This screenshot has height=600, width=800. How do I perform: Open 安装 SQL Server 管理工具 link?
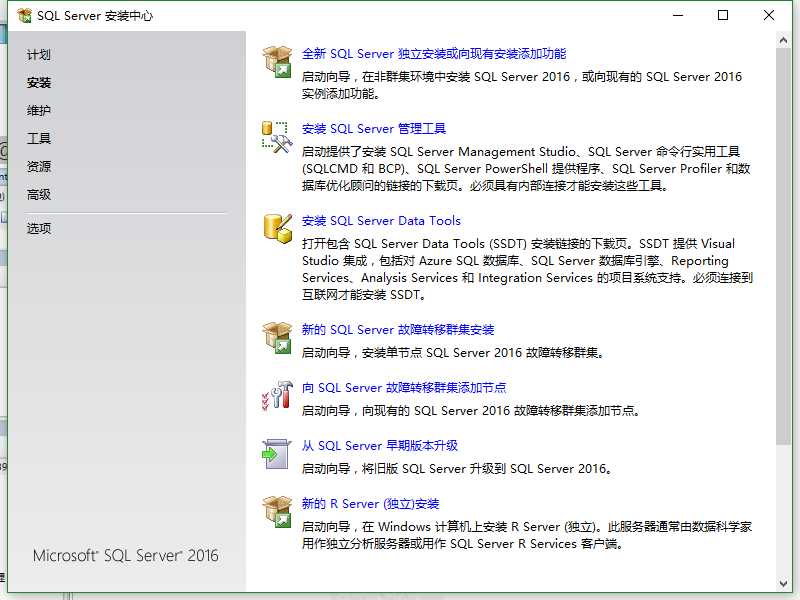[373, 129]
